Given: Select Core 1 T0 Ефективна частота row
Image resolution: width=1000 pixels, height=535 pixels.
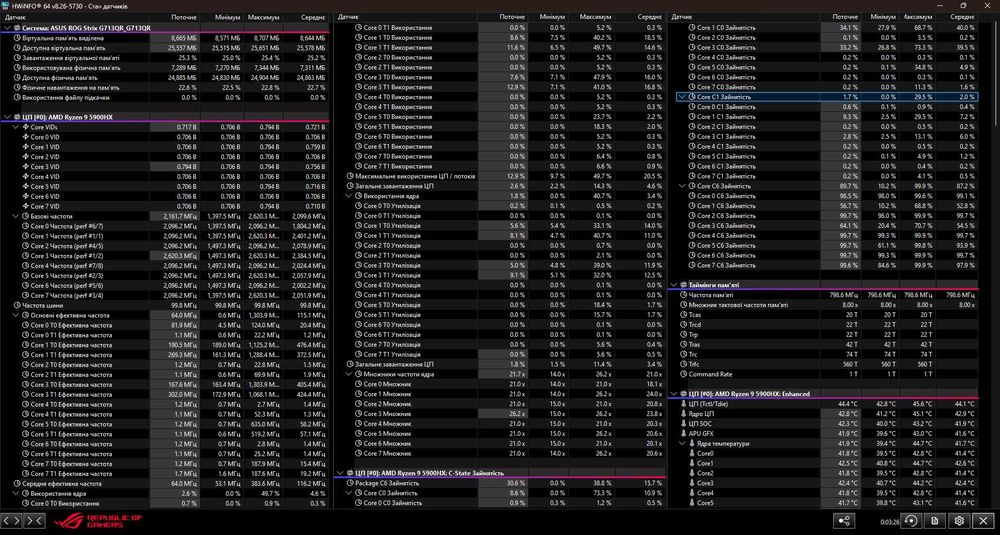Looking at the screenshot, I should tap(166, 345).
